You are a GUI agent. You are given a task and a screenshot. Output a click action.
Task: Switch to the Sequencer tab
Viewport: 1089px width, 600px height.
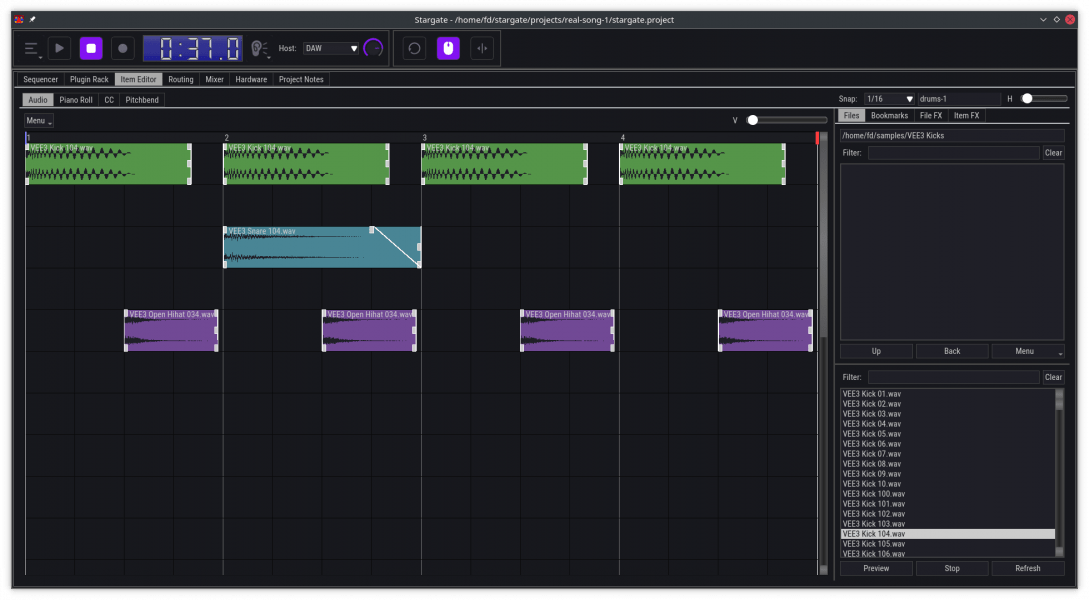40,79
